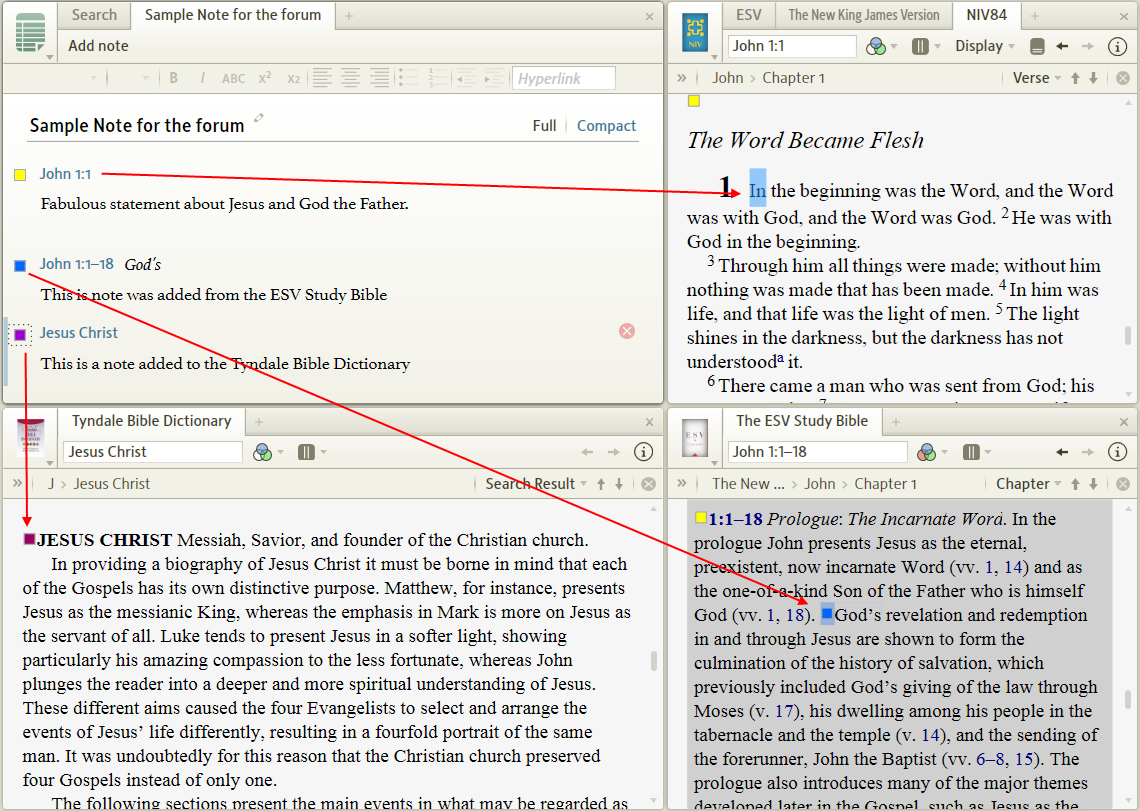Open John 1:1–18 note reference link
1140x811 pixels.
point(76,264)
